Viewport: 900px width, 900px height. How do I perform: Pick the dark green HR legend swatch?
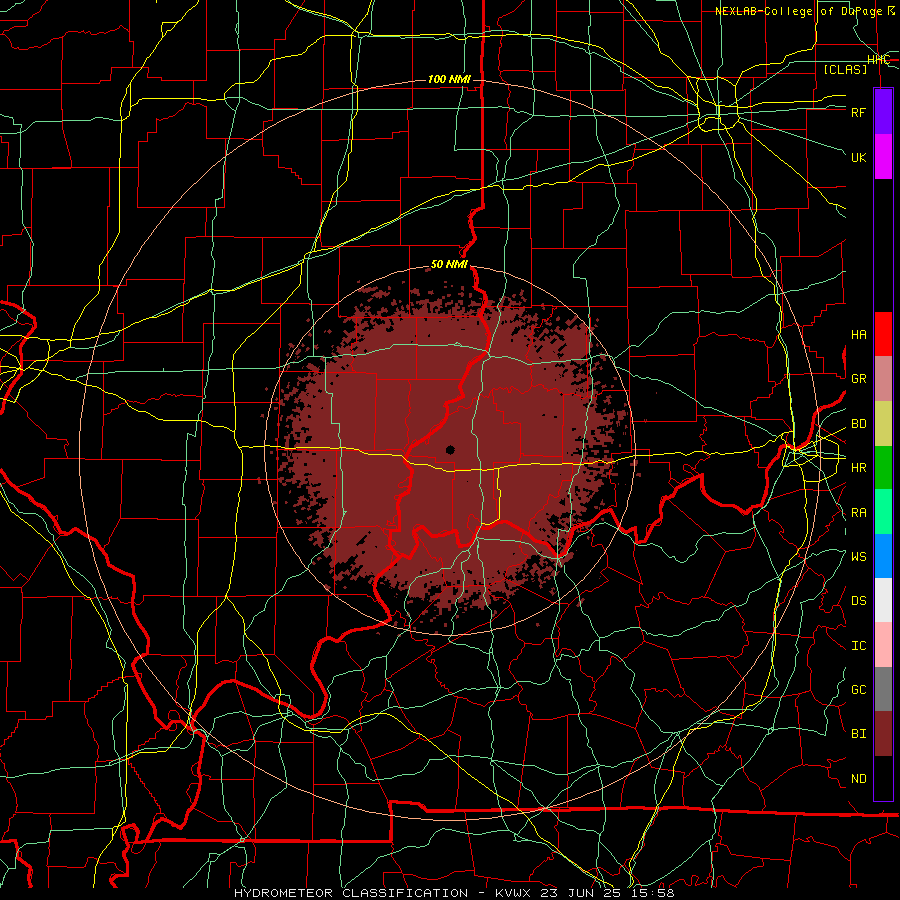883,468
